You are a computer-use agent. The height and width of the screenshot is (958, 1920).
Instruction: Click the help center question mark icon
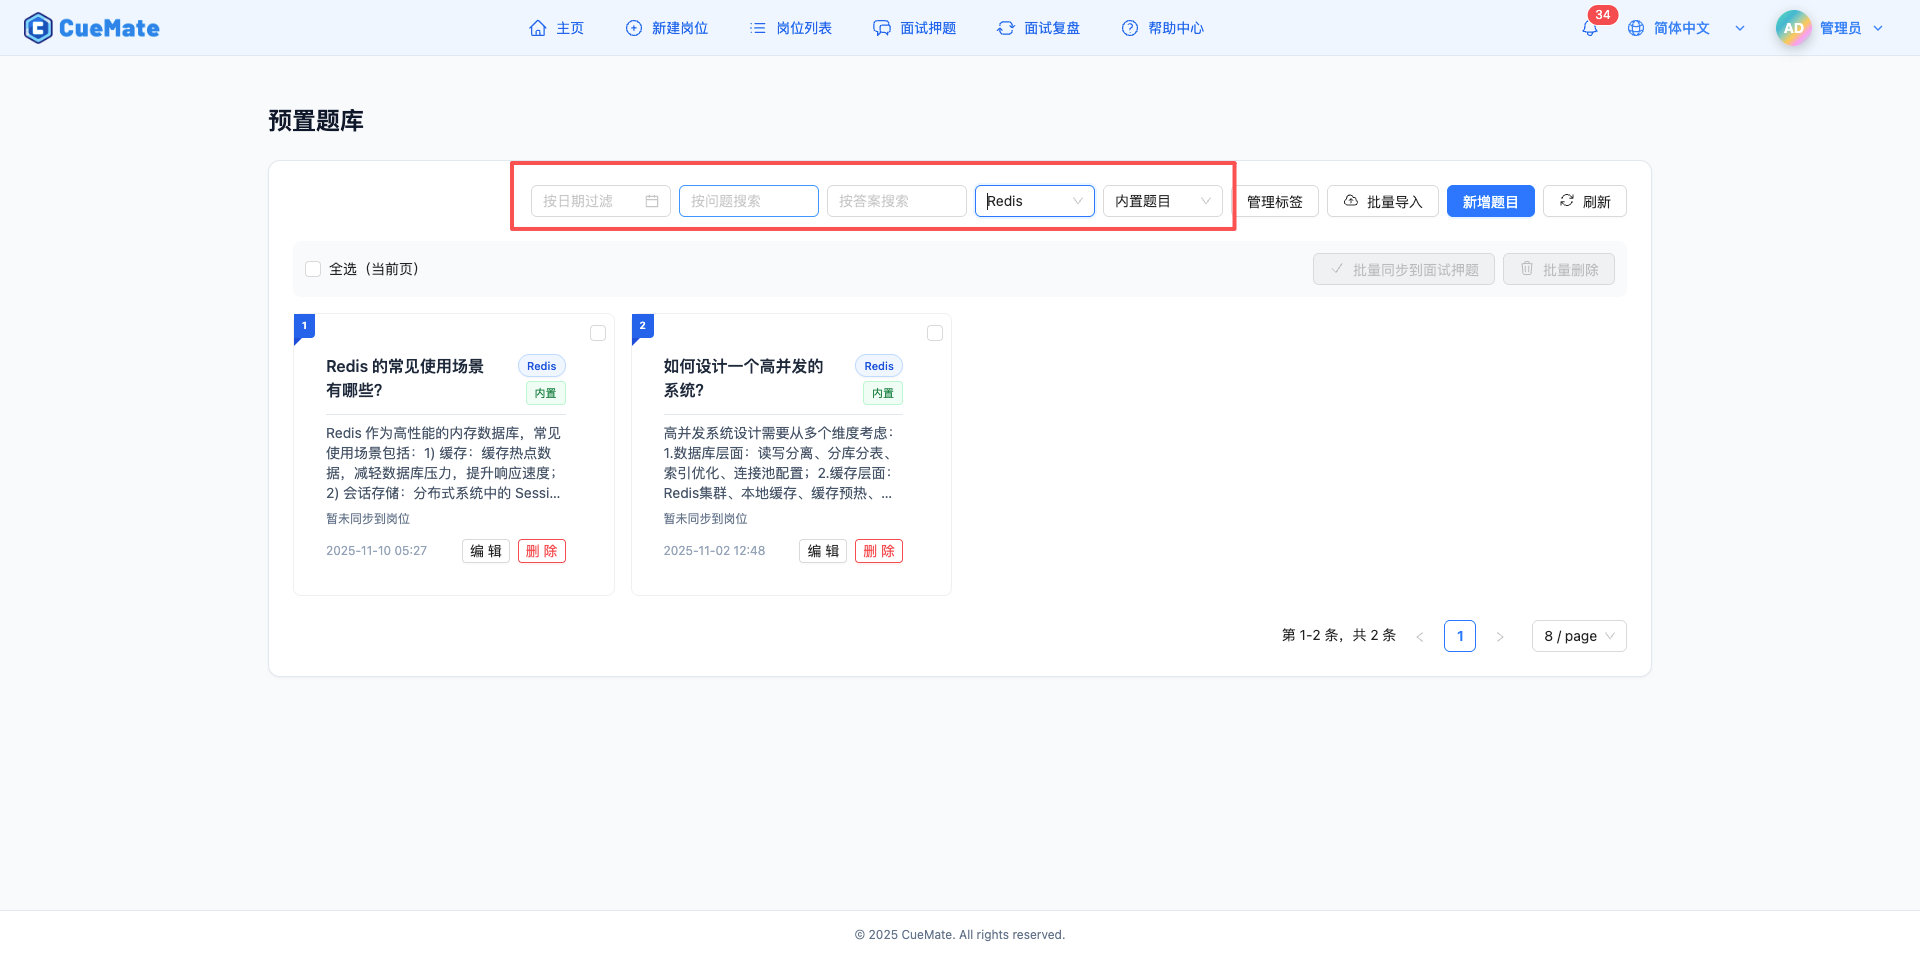[1130, 28]
